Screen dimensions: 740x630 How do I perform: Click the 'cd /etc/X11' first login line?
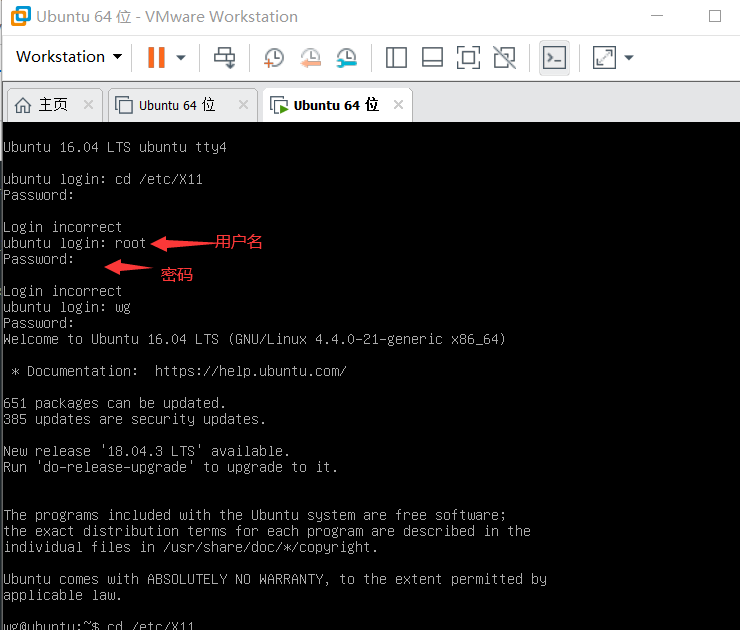click(x=103, y=180)
